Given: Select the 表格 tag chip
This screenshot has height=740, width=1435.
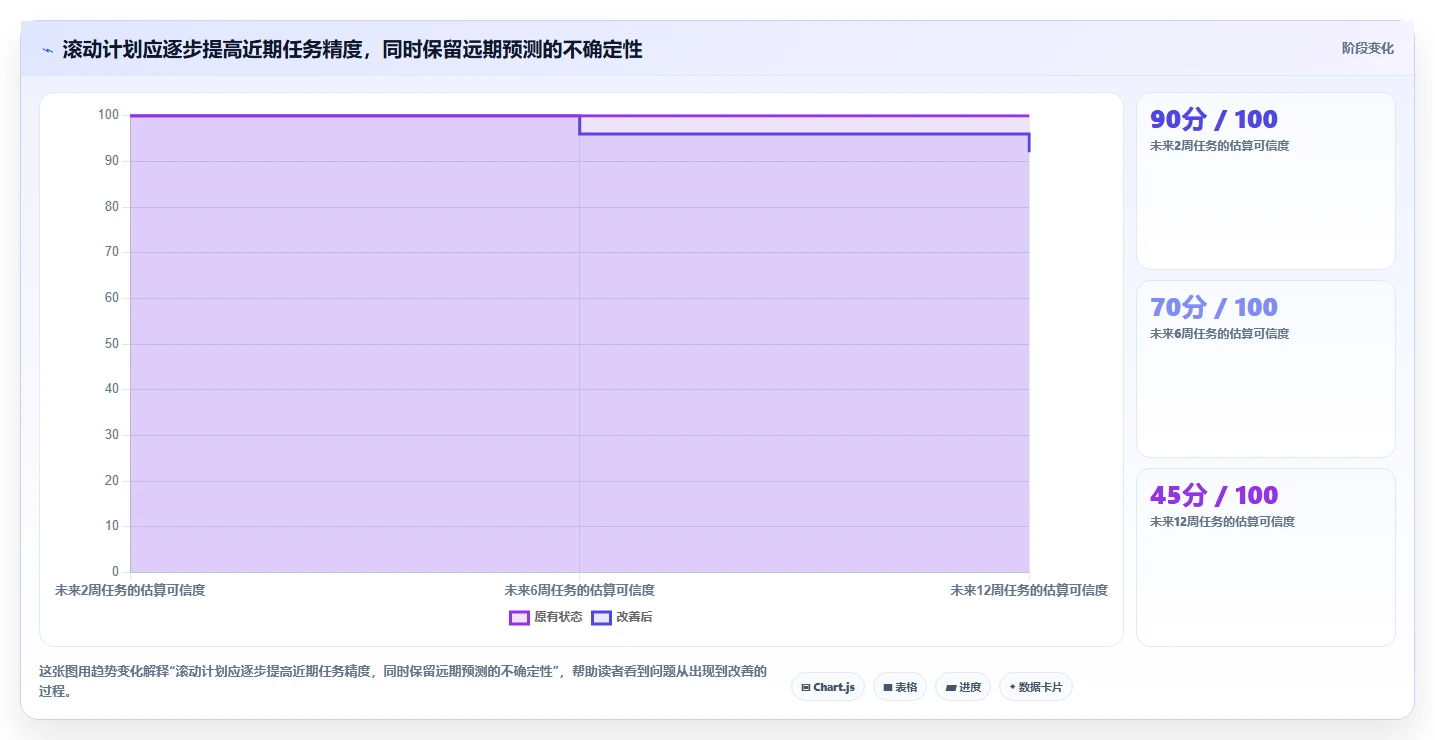Looking at the screenshot, I should click(x=900, y=687).
